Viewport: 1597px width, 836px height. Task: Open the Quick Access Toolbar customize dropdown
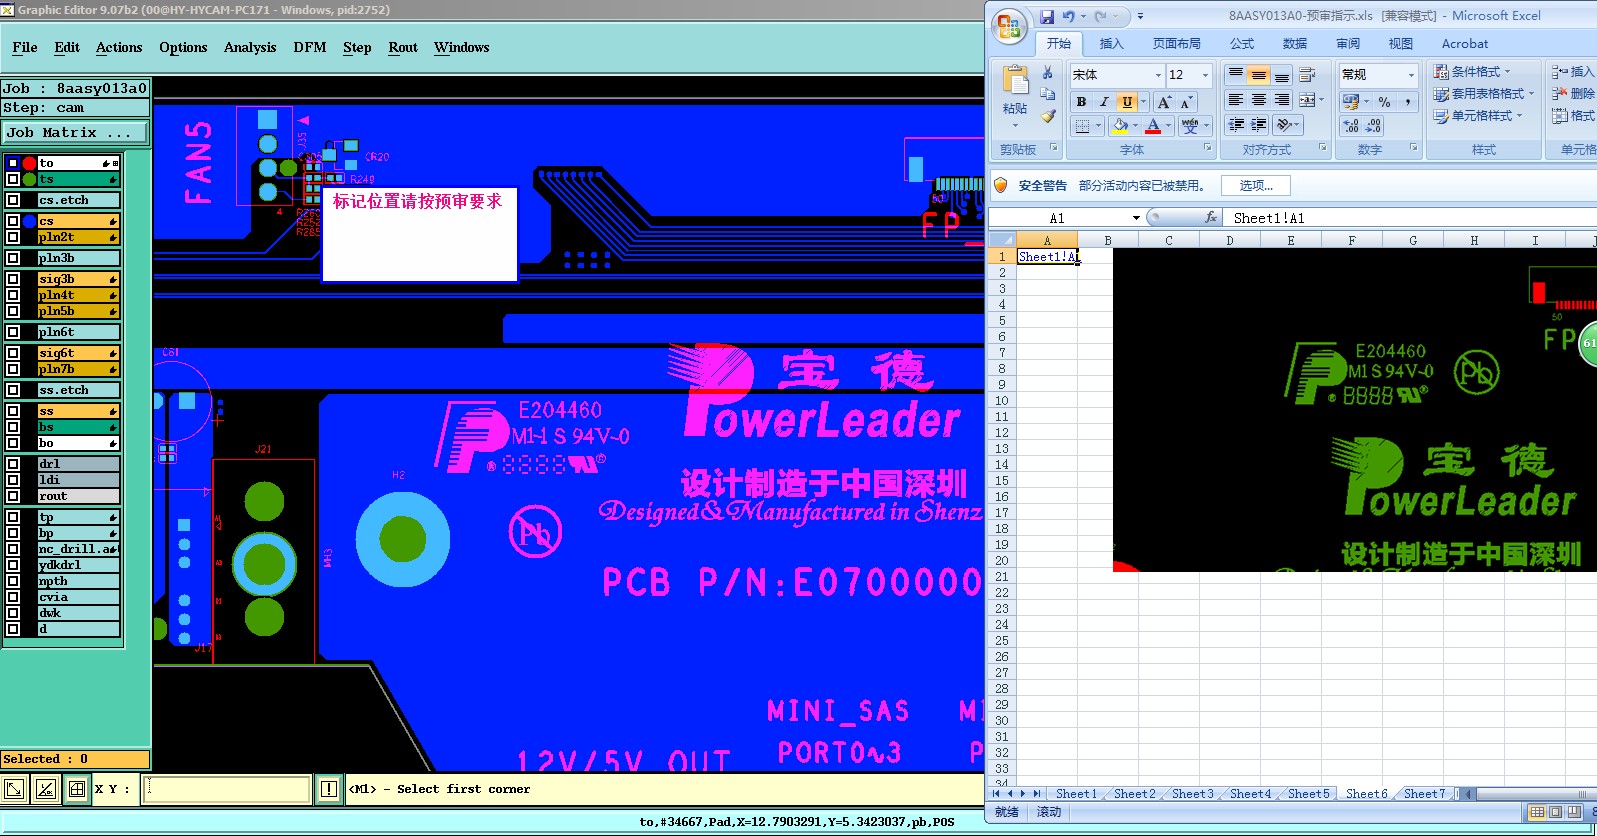(1140, 16)
